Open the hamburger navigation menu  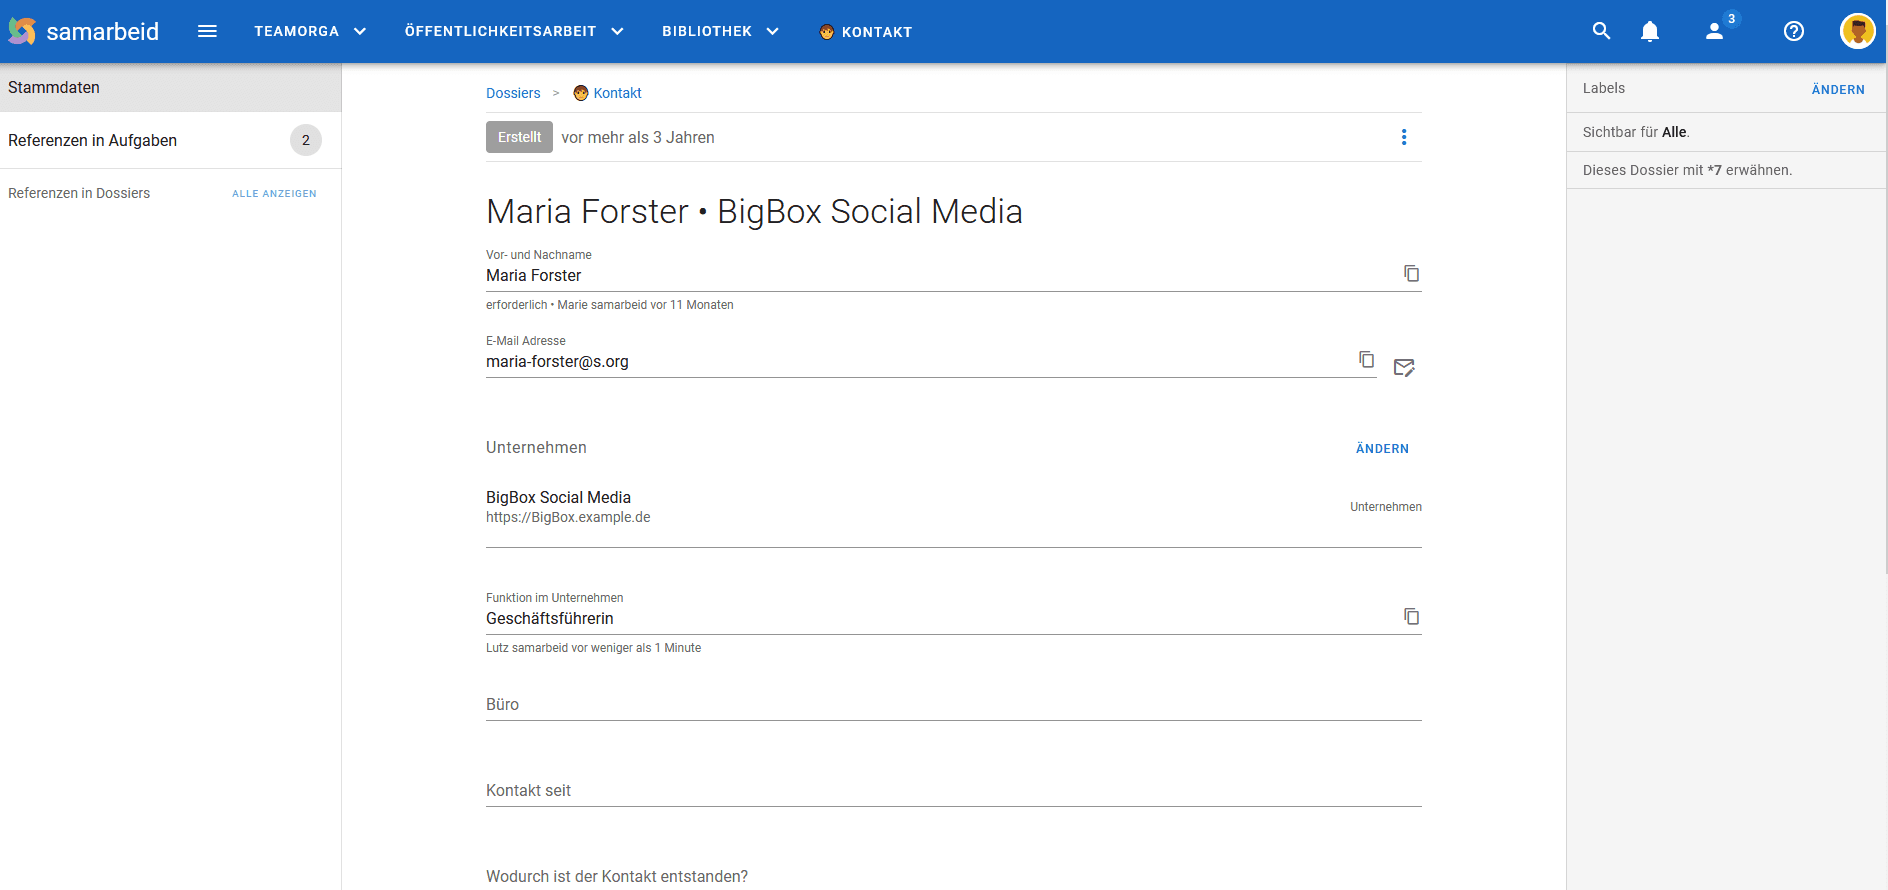(207, 31)
